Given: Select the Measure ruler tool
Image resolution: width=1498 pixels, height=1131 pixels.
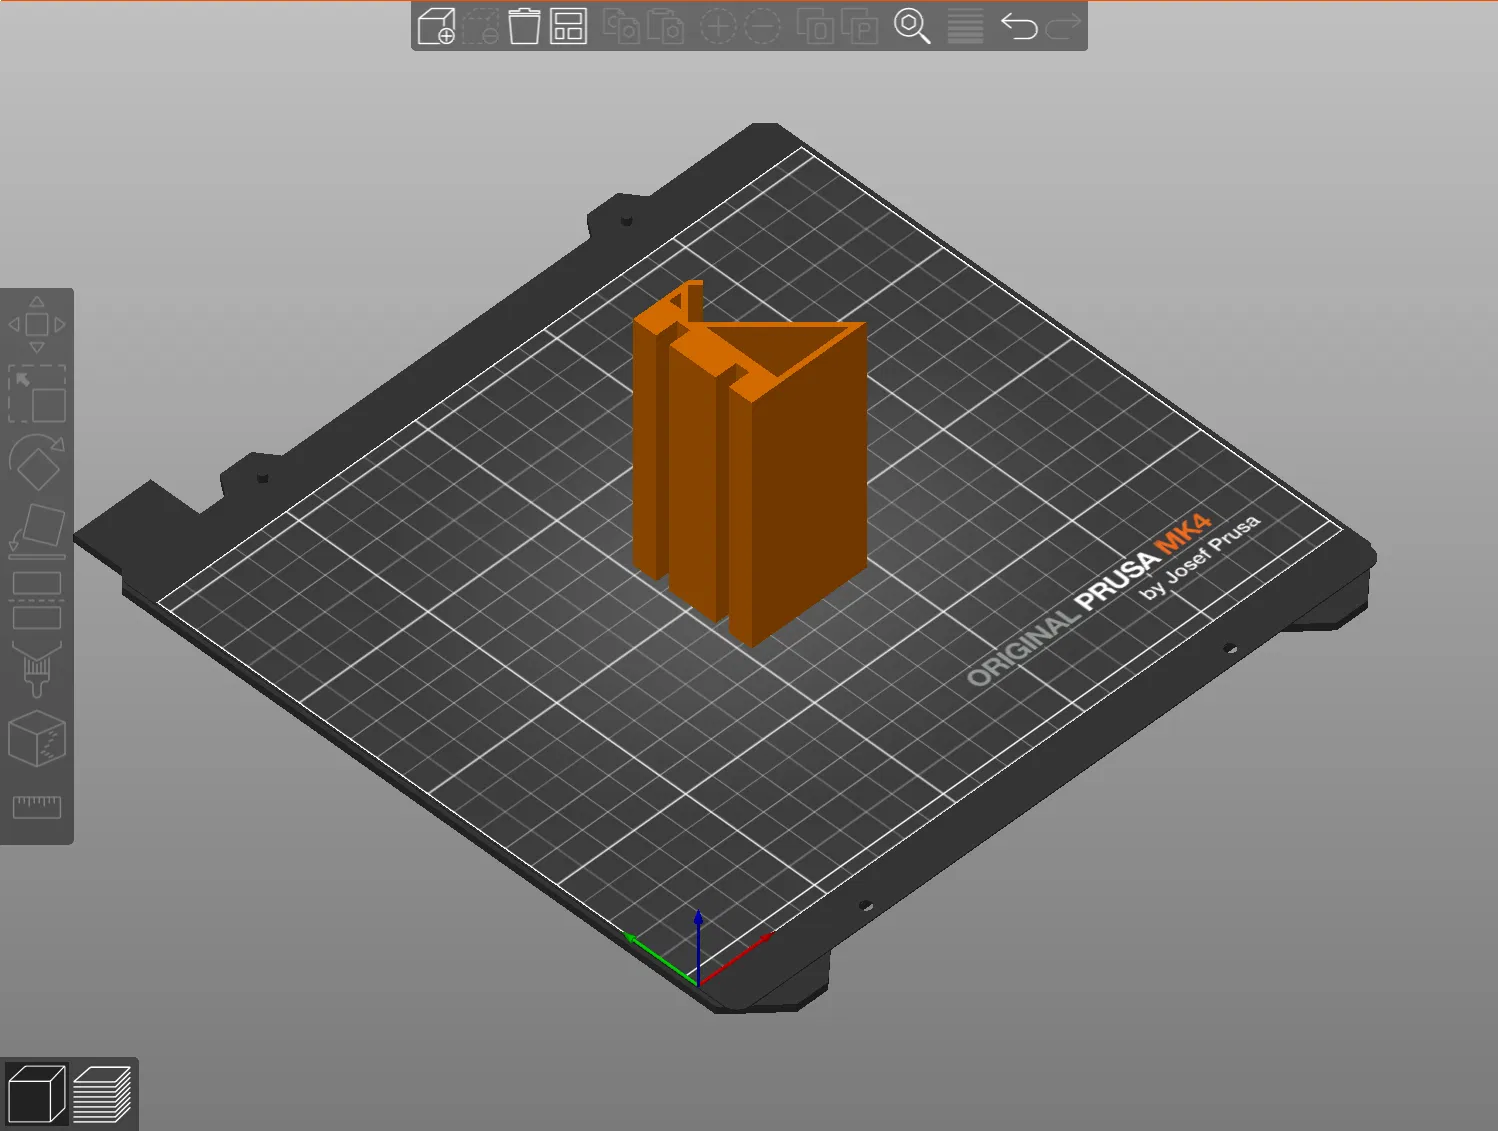Looking at the screenshot, I should (x=37, y=807).
